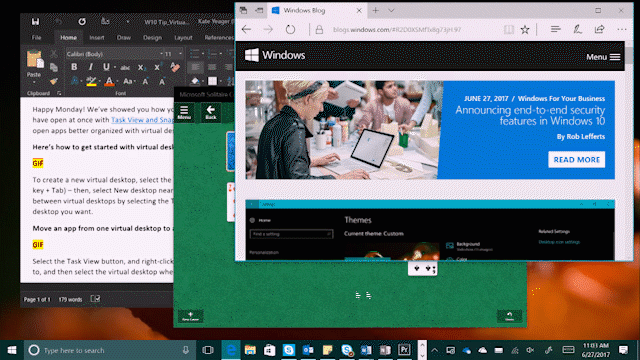
Task: Go back a page in Edge
Action: coord(246,29)
